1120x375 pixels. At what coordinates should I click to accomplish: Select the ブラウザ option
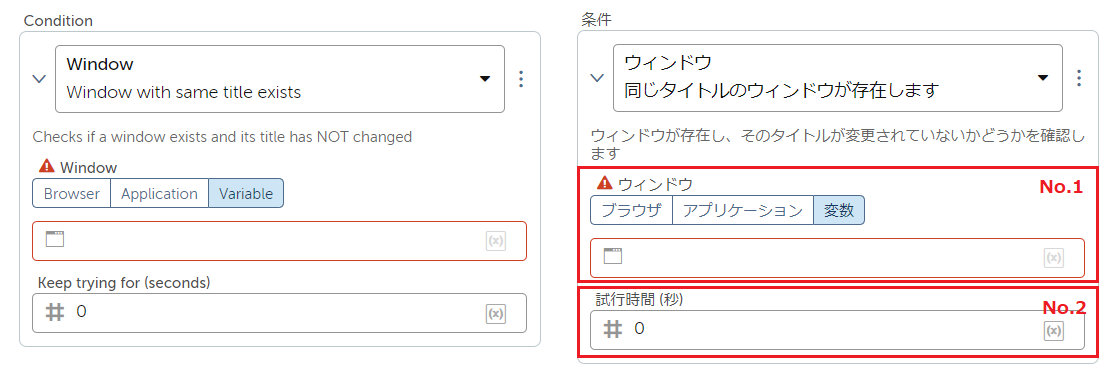[x=631, y=210]
